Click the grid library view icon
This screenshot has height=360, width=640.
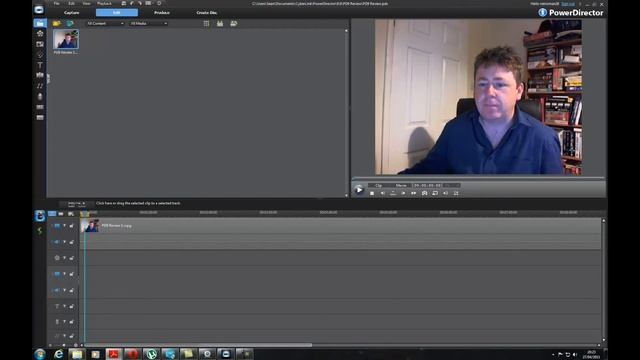click(x=207, y=24)
